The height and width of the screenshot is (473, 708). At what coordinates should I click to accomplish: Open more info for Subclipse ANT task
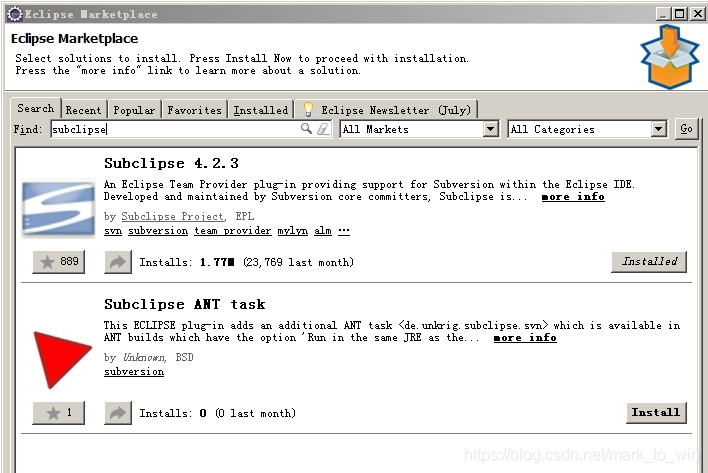pyautogui.click(x=525, y=338)
